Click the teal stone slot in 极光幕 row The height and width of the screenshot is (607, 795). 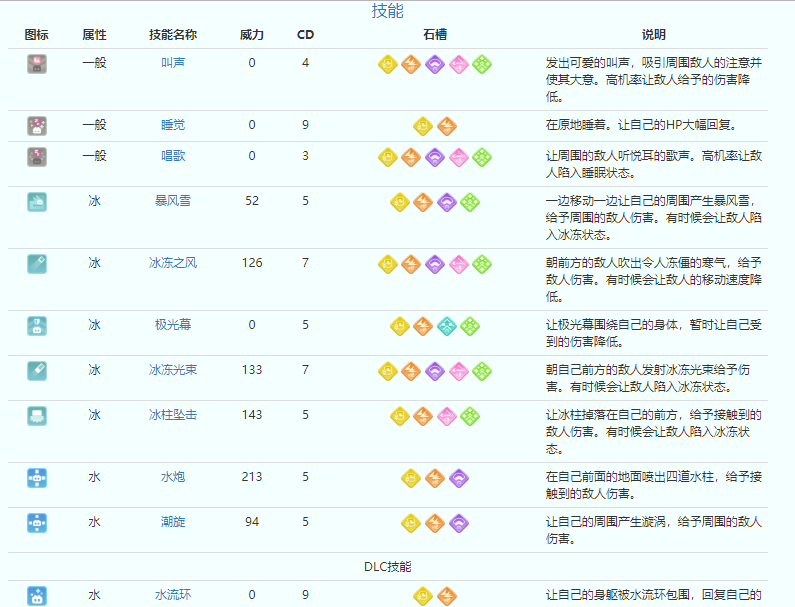[446, 325]
